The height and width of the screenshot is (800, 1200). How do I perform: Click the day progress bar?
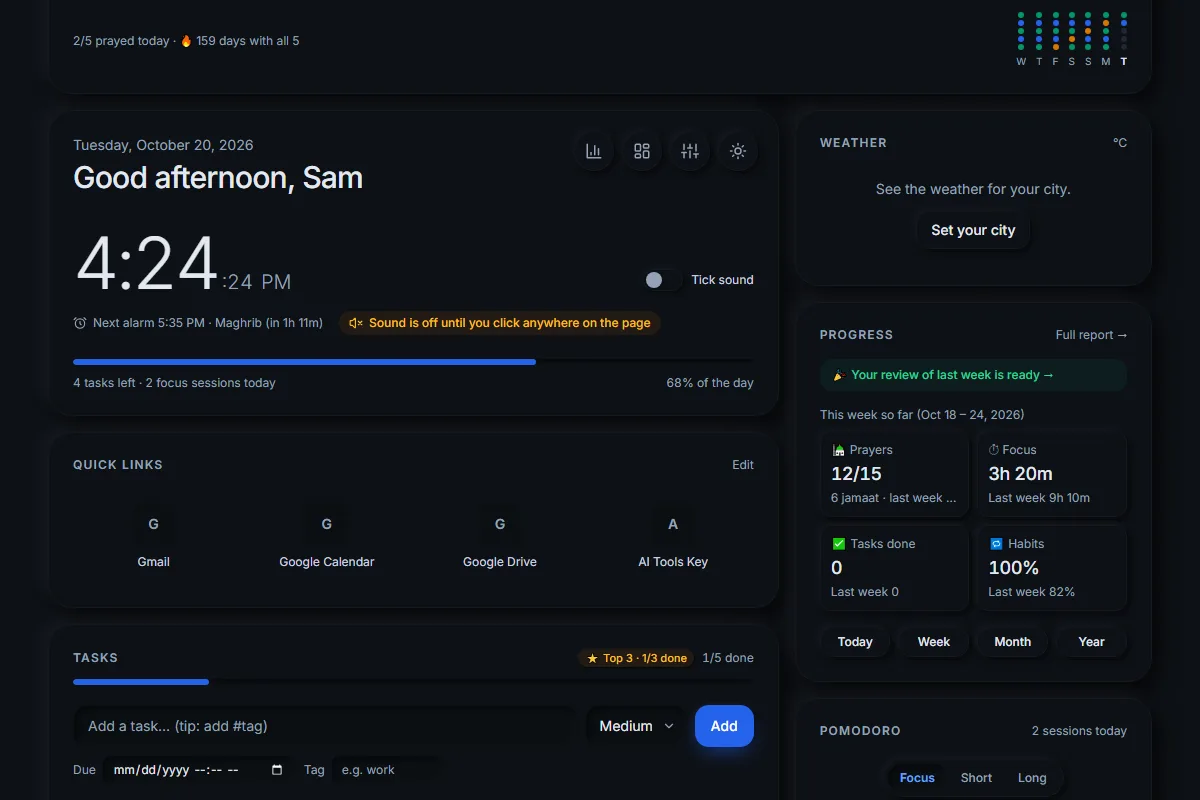point(413,362)
